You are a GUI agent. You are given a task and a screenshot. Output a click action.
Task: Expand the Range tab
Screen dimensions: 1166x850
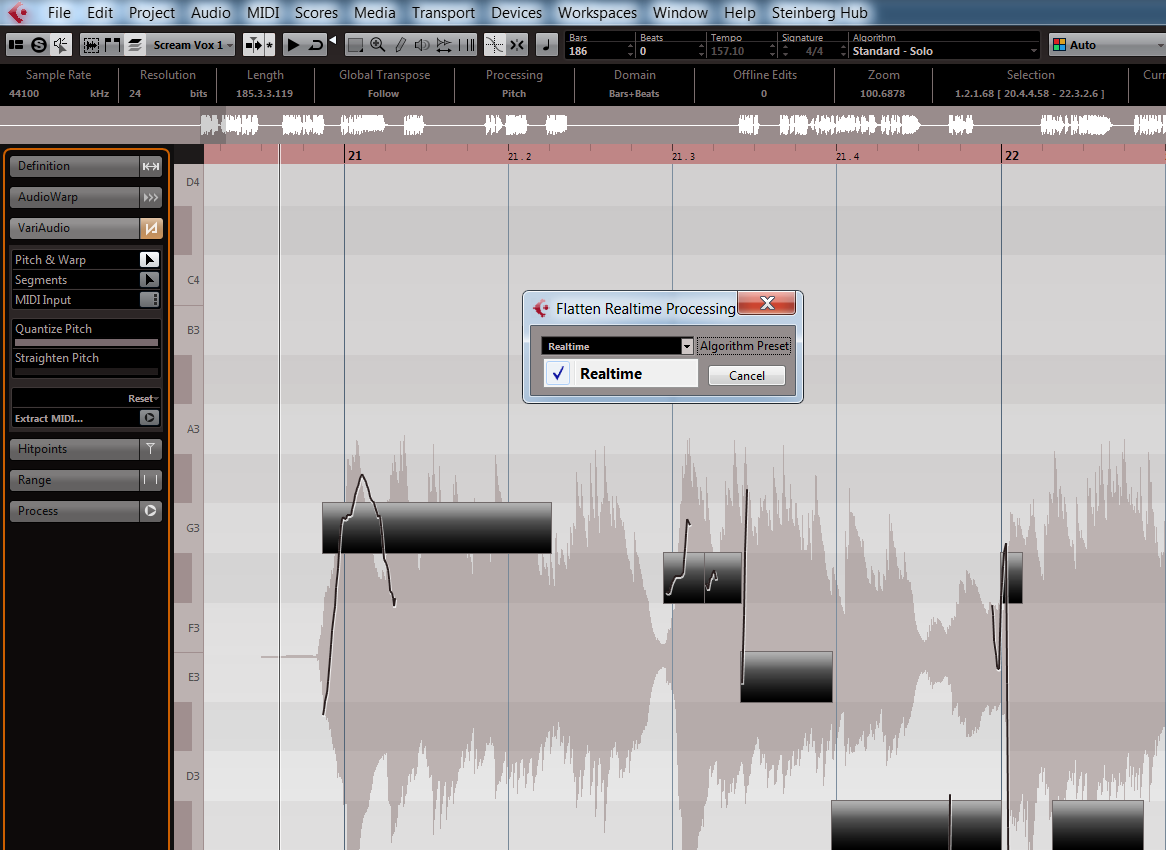pyautogui.click(x=74, y=480)
